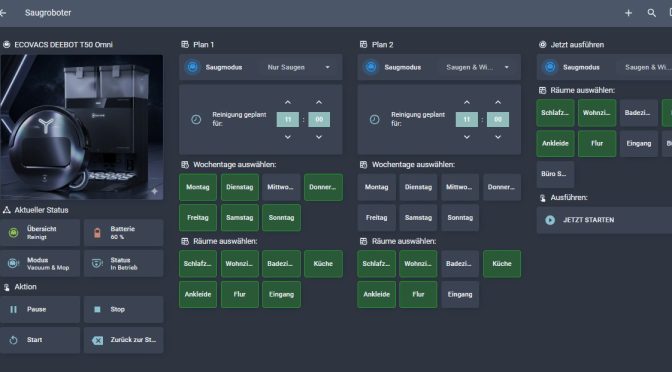The height and width of the screenshot is (372, 672).
Task: Click the play icon on JETZT STARTEN
Action: [x=550, y=220]
